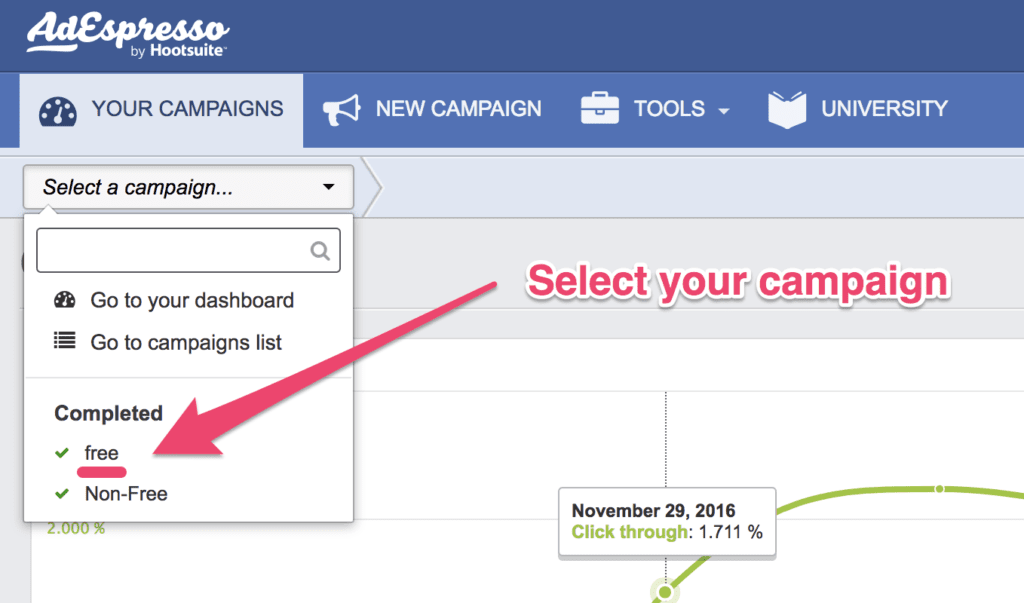
Task: Click the briefcase Tools icon
Action: [600, 109]
